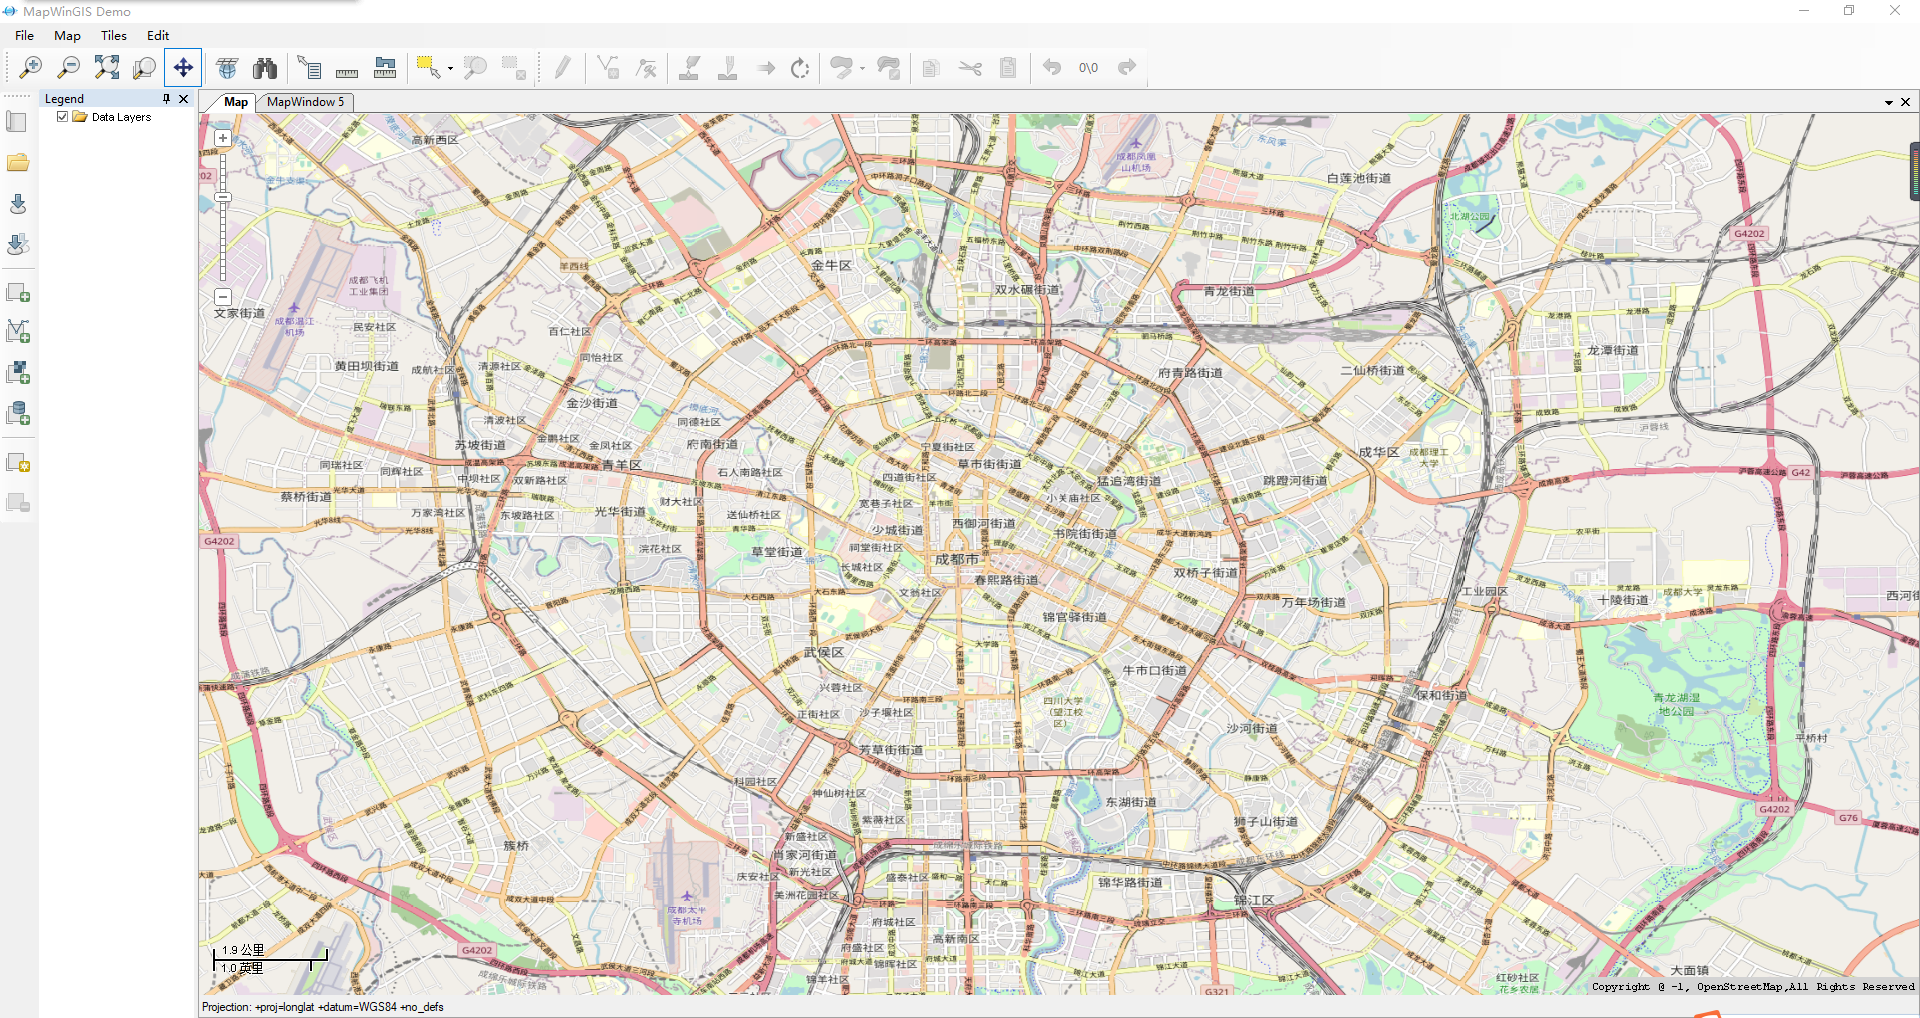1920x1018 pixels.
Task: Click the add vector layer sidebar icon
Action: point(18,331)
